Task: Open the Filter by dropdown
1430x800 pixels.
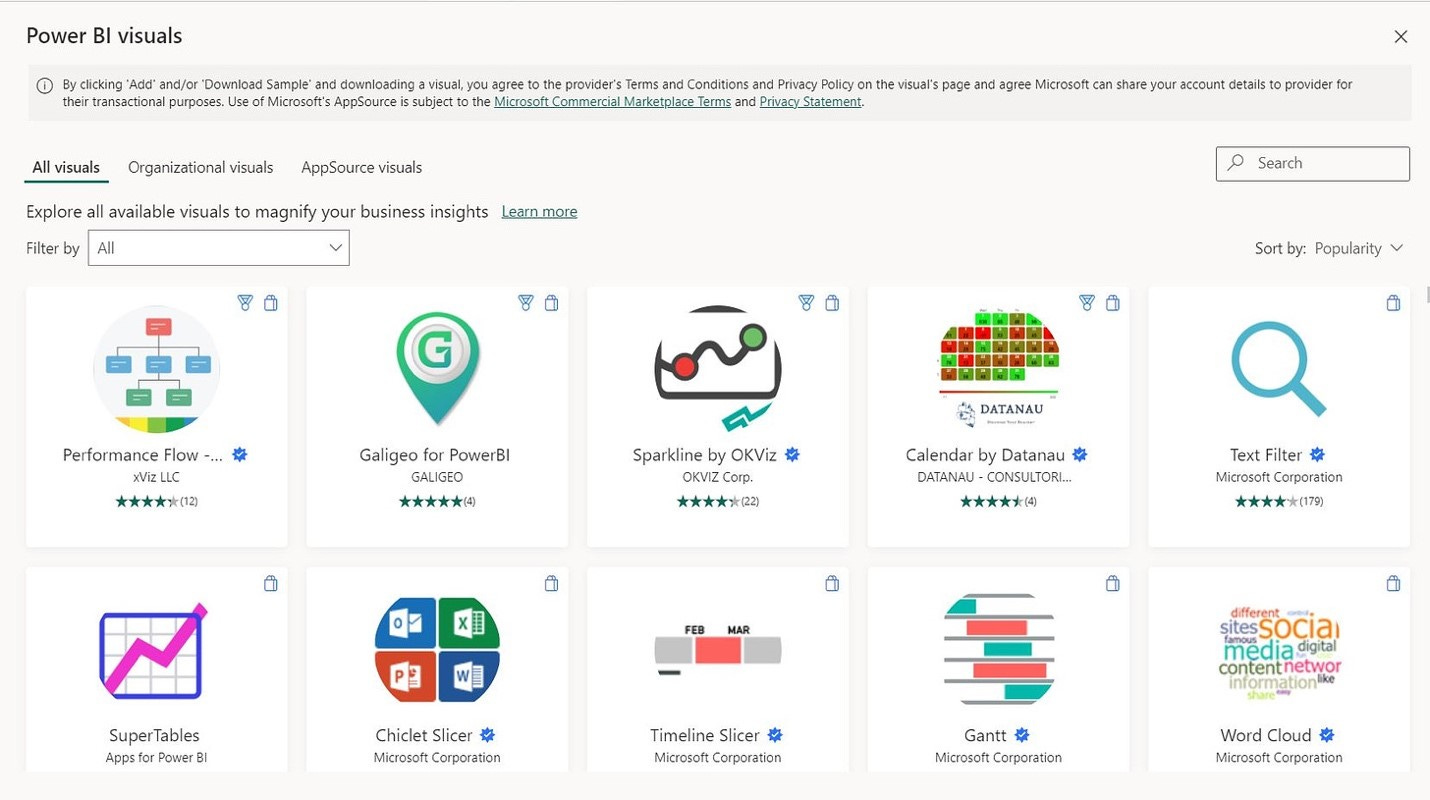Action: tap(219, 248)
